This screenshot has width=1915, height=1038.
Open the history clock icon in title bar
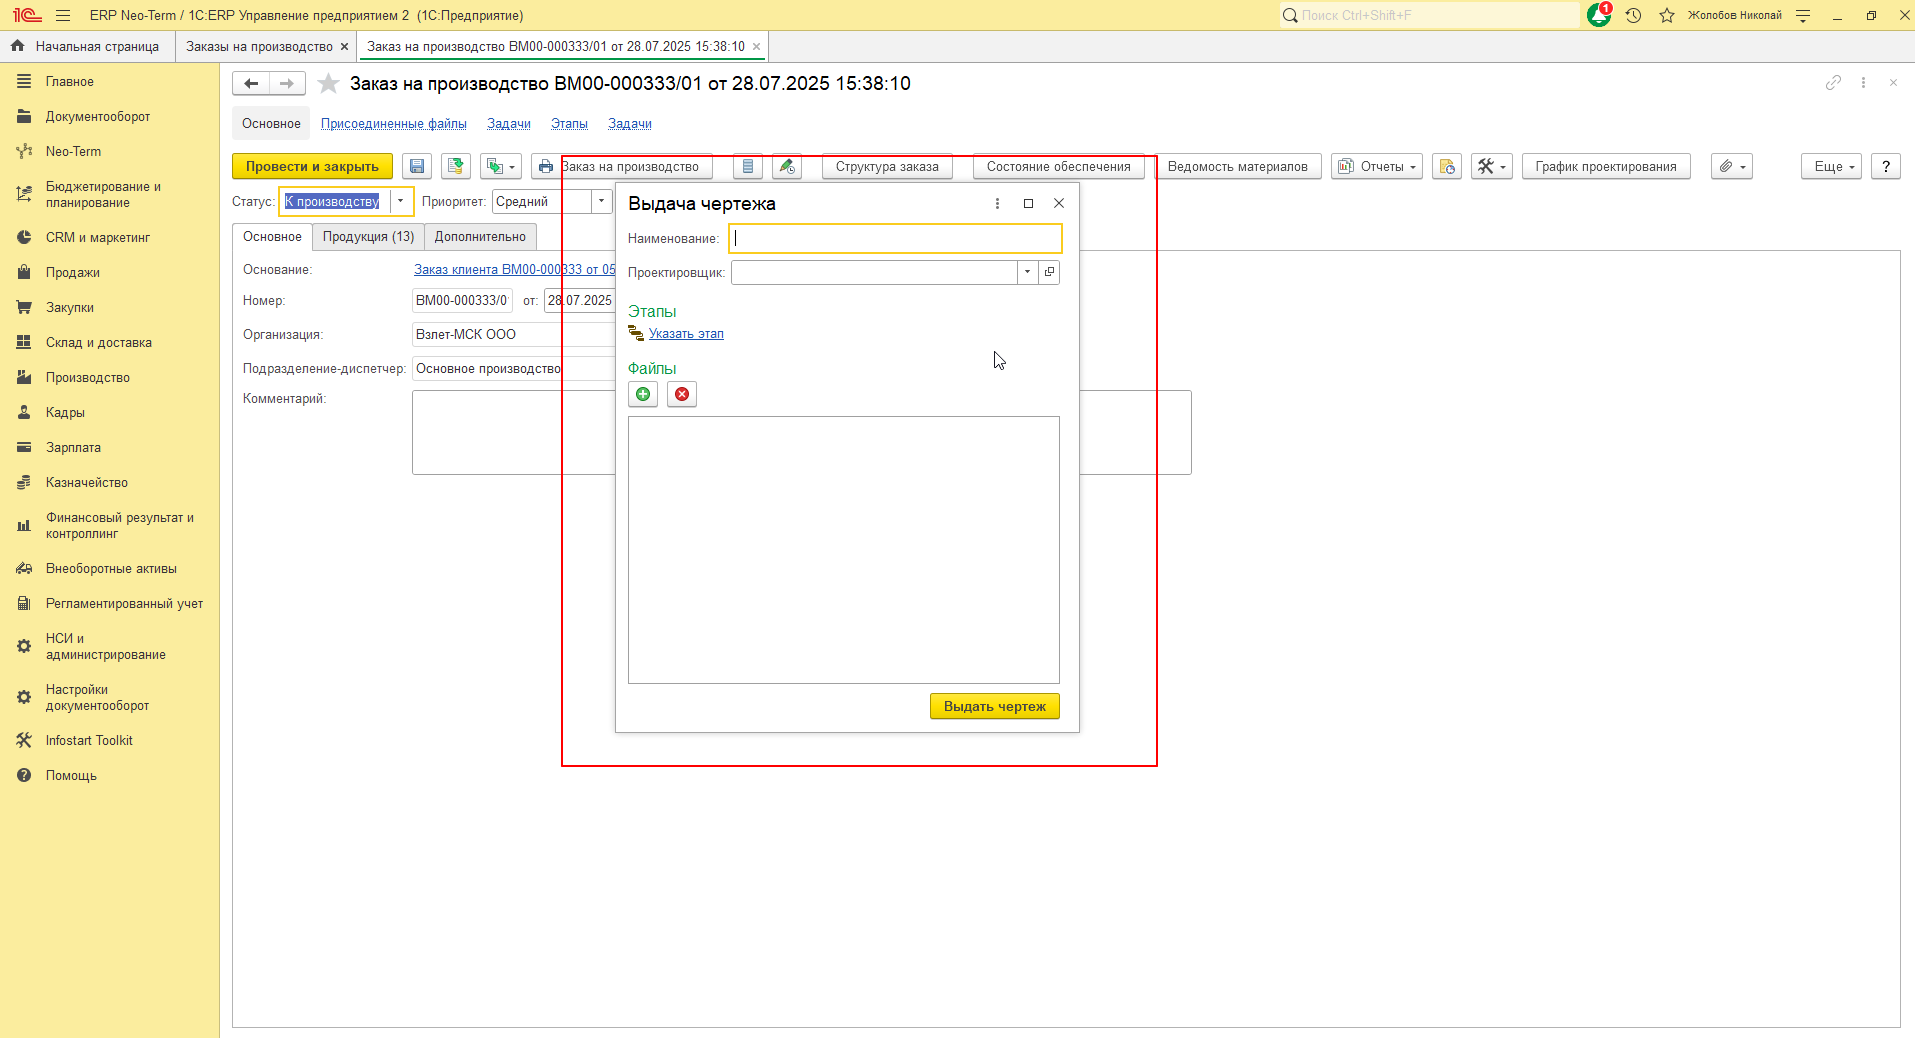(1634, 15)
